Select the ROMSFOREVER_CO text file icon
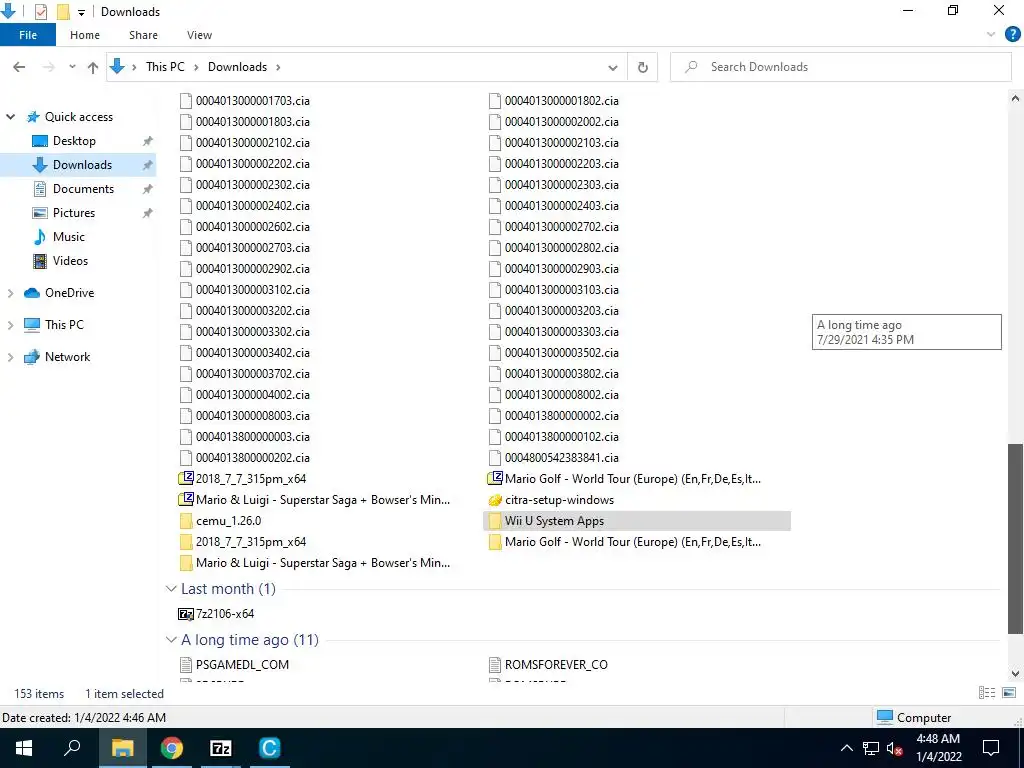This screenshot has height=768, width=1024. (x=495, y=665)
